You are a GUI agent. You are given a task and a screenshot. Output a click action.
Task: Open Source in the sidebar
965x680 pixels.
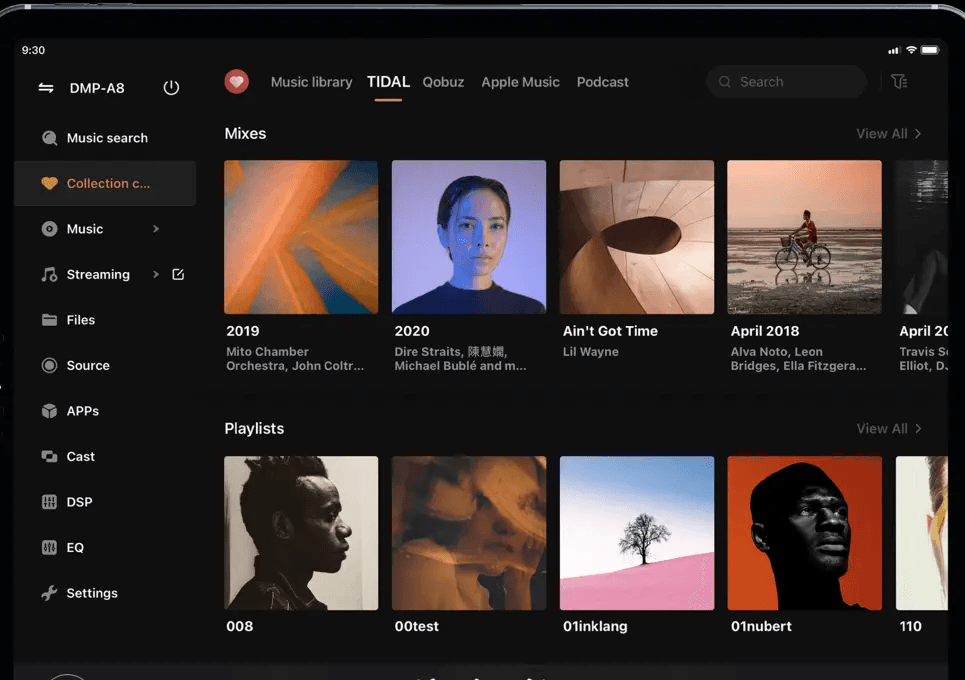pos(105,366)
